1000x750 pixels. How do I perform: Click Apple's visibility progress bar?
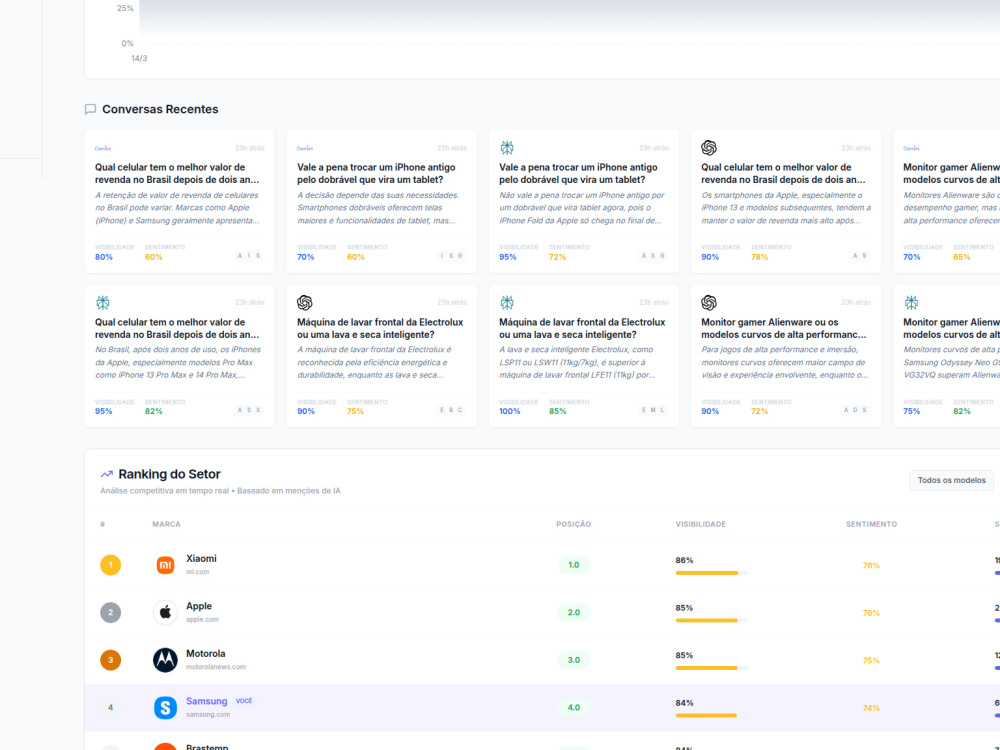pyautogui.click(x=712, y=621)
